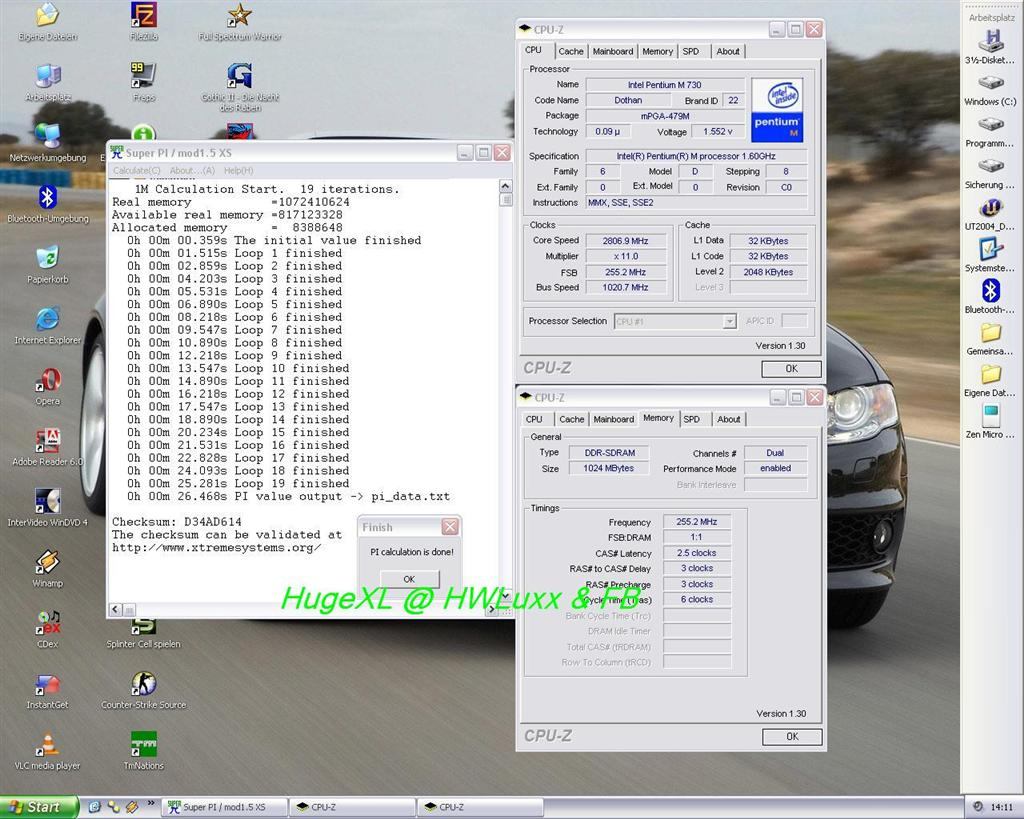
Task: Click scroll up arrow in Super PI output
Action: coord(505,187)
